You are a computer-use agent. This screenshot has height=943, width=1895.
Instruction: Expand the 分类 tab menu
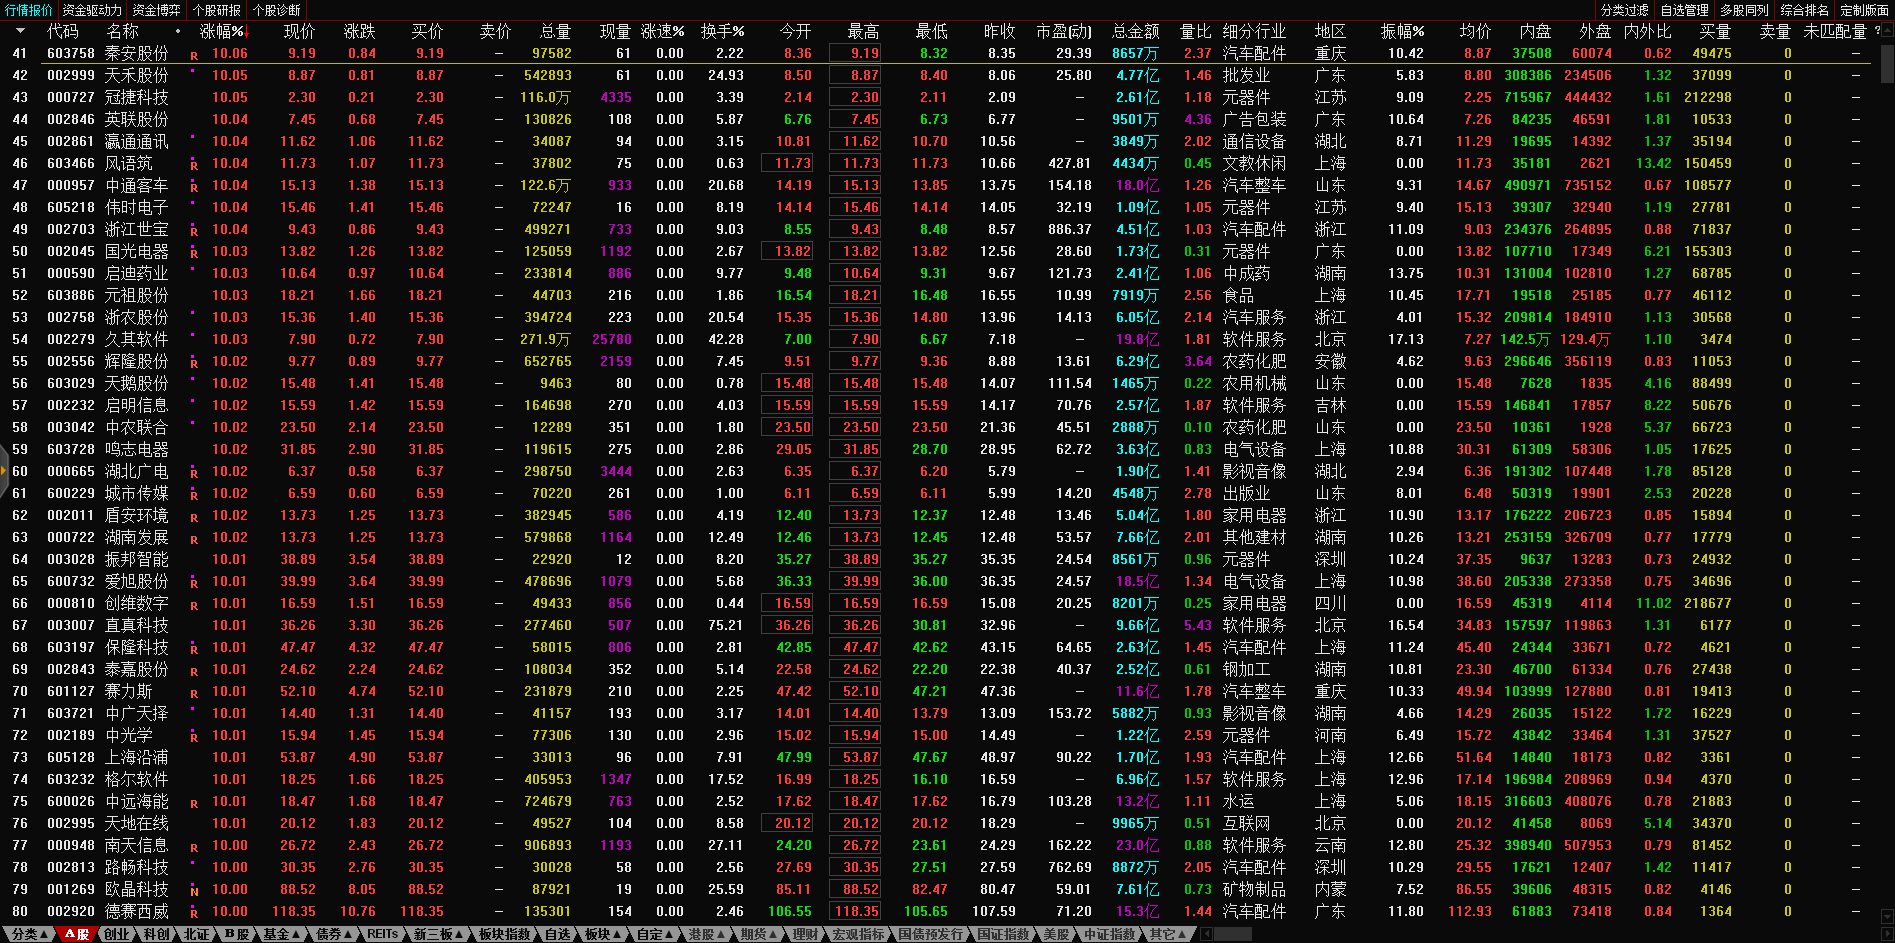[x=29, y=934]
